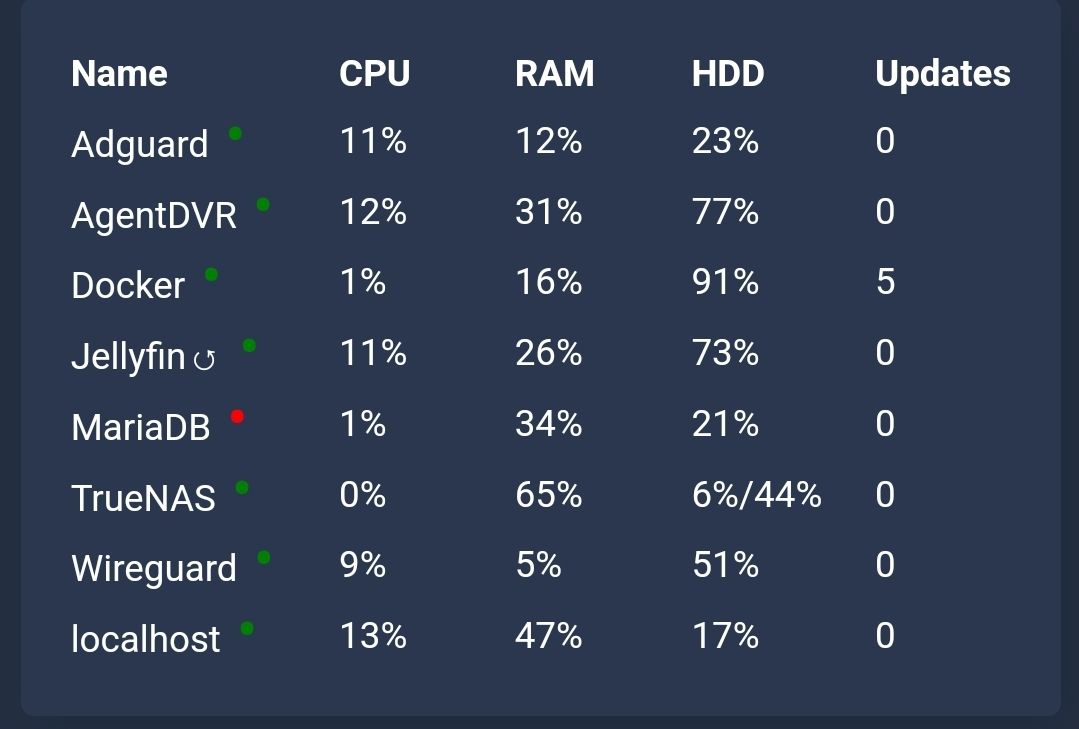This screenshot has height=729, width=1079.
Task: Click TrueNAS HDD usage value 6%/44%
Action: click(756, 495)
